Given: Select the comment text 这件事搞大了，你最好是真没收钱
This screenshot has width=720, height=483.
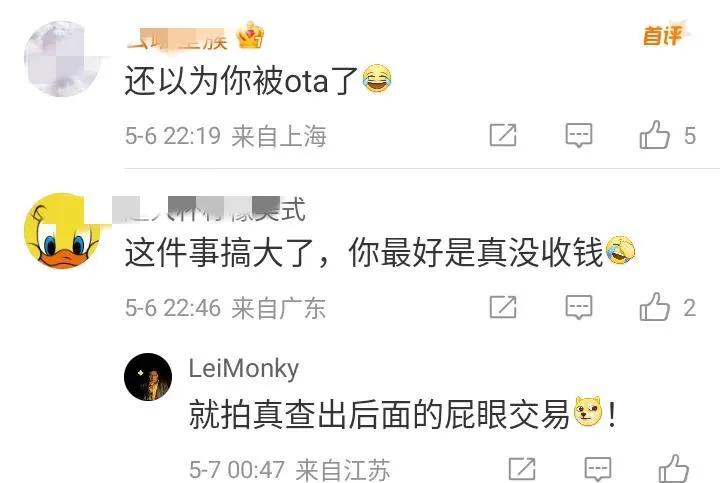Looking at the screenshot, I should click(x=364, y=253).
